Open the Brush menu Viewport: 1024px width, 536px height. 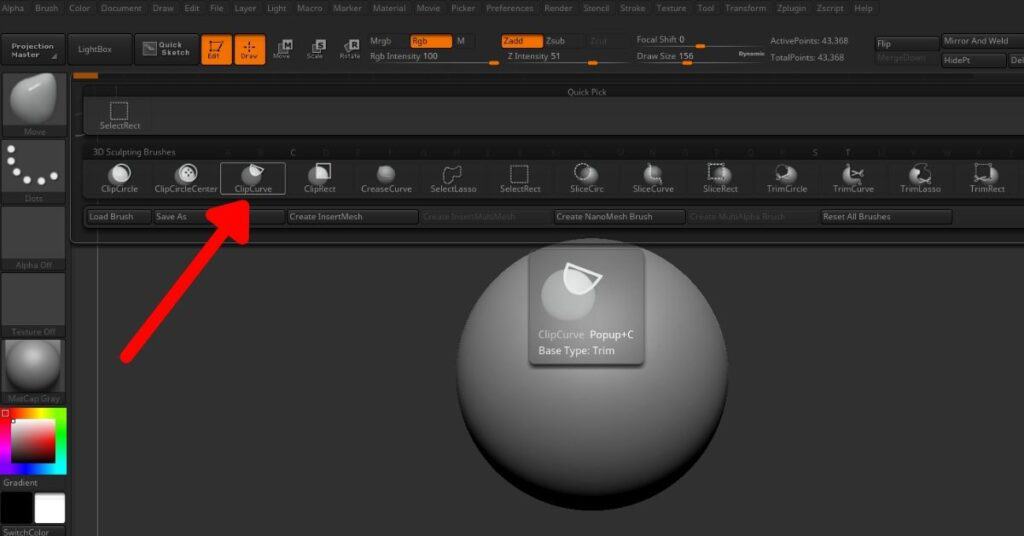[x=46, y=8]
